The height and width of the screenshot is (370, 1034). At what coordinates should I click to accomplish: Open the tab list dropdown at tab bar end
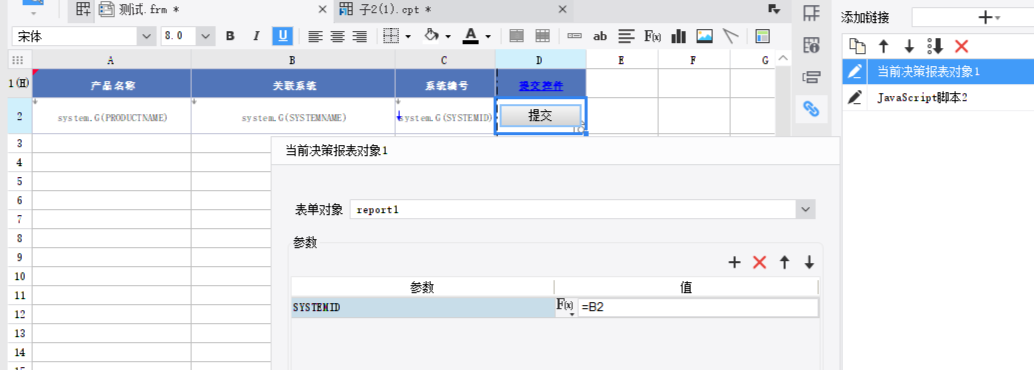pyautogui.click(x=774, y=9)
